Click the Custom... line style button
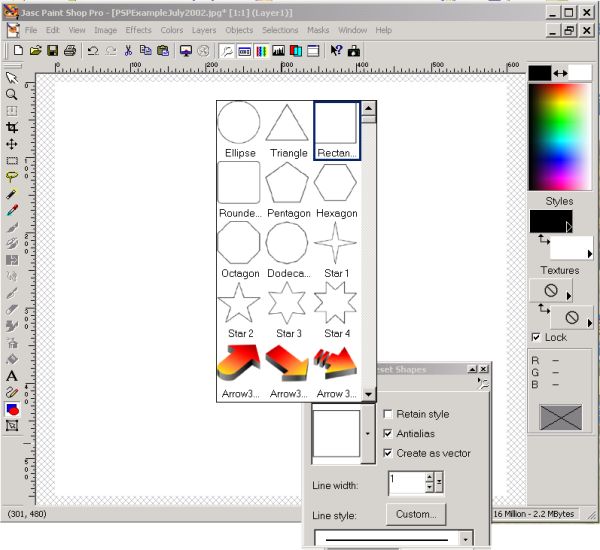The image size is (600, 550). tap(417, 515)
